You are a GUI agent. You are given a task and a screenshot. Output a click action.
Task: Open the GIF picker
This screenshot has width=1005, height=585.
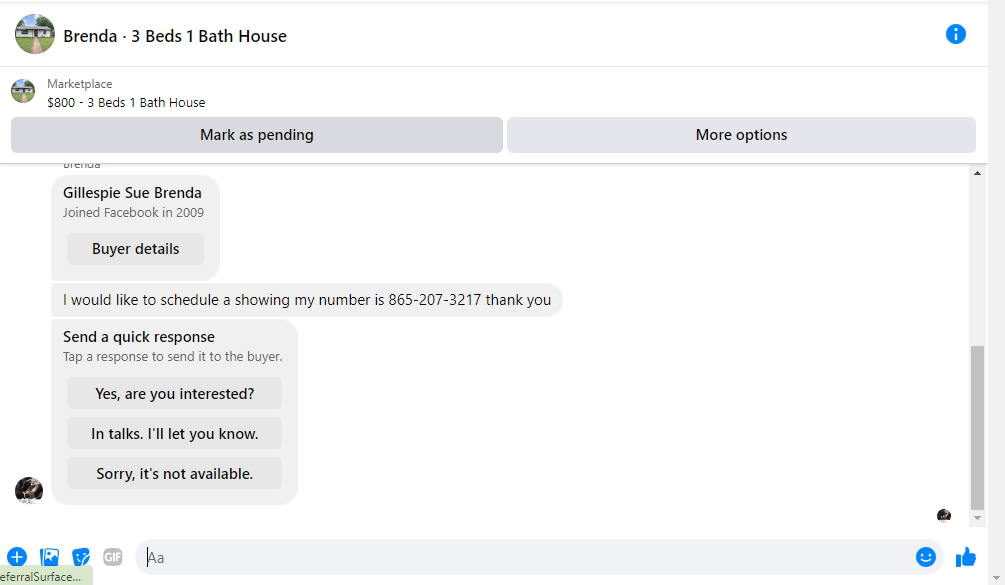[x=113, y=557]
